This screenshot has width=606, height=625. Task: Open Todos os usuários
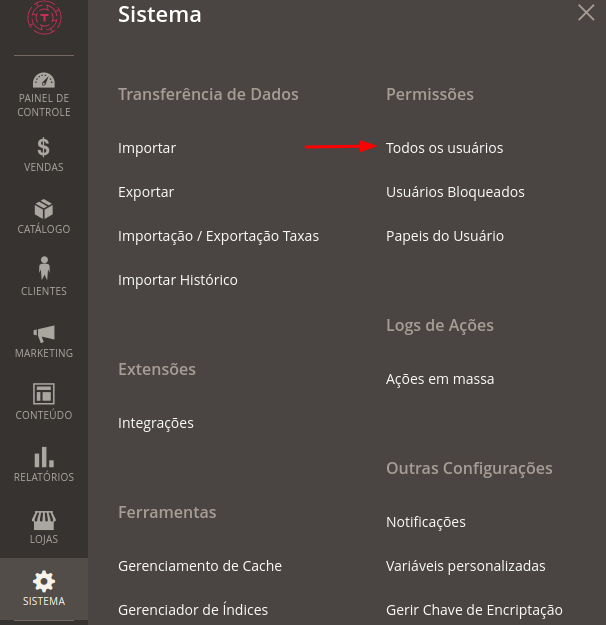(445, 148)
